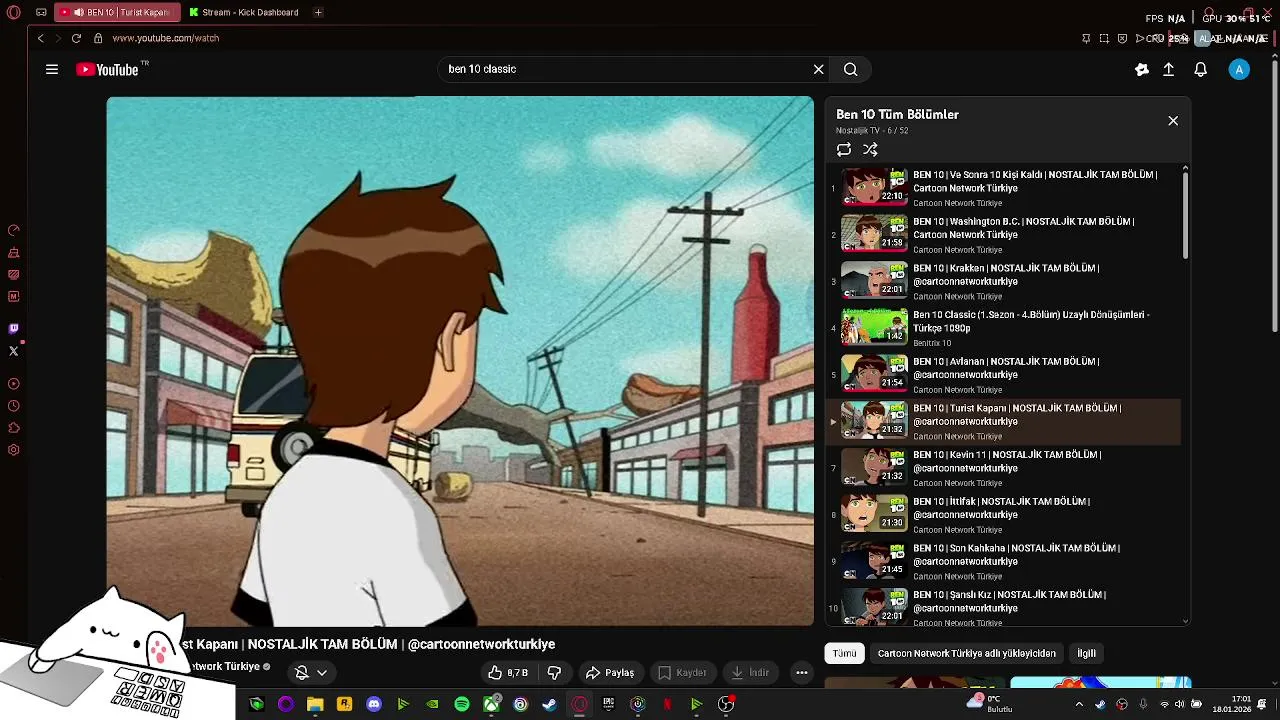
Task: Select the İlgili filter chip
Action: click(x=1086, y=653)
